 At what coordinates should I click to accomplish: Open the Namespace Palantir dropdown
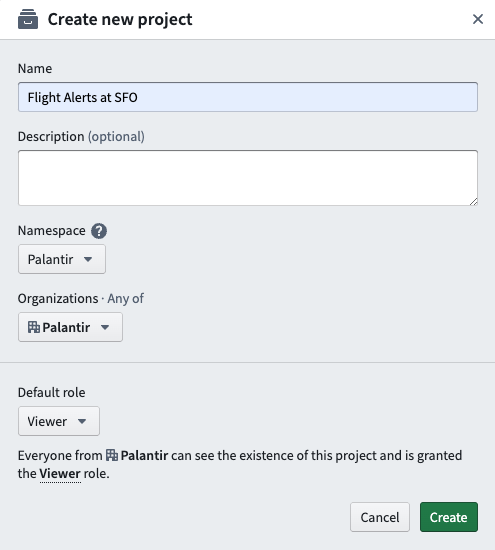tap(62, 259)
